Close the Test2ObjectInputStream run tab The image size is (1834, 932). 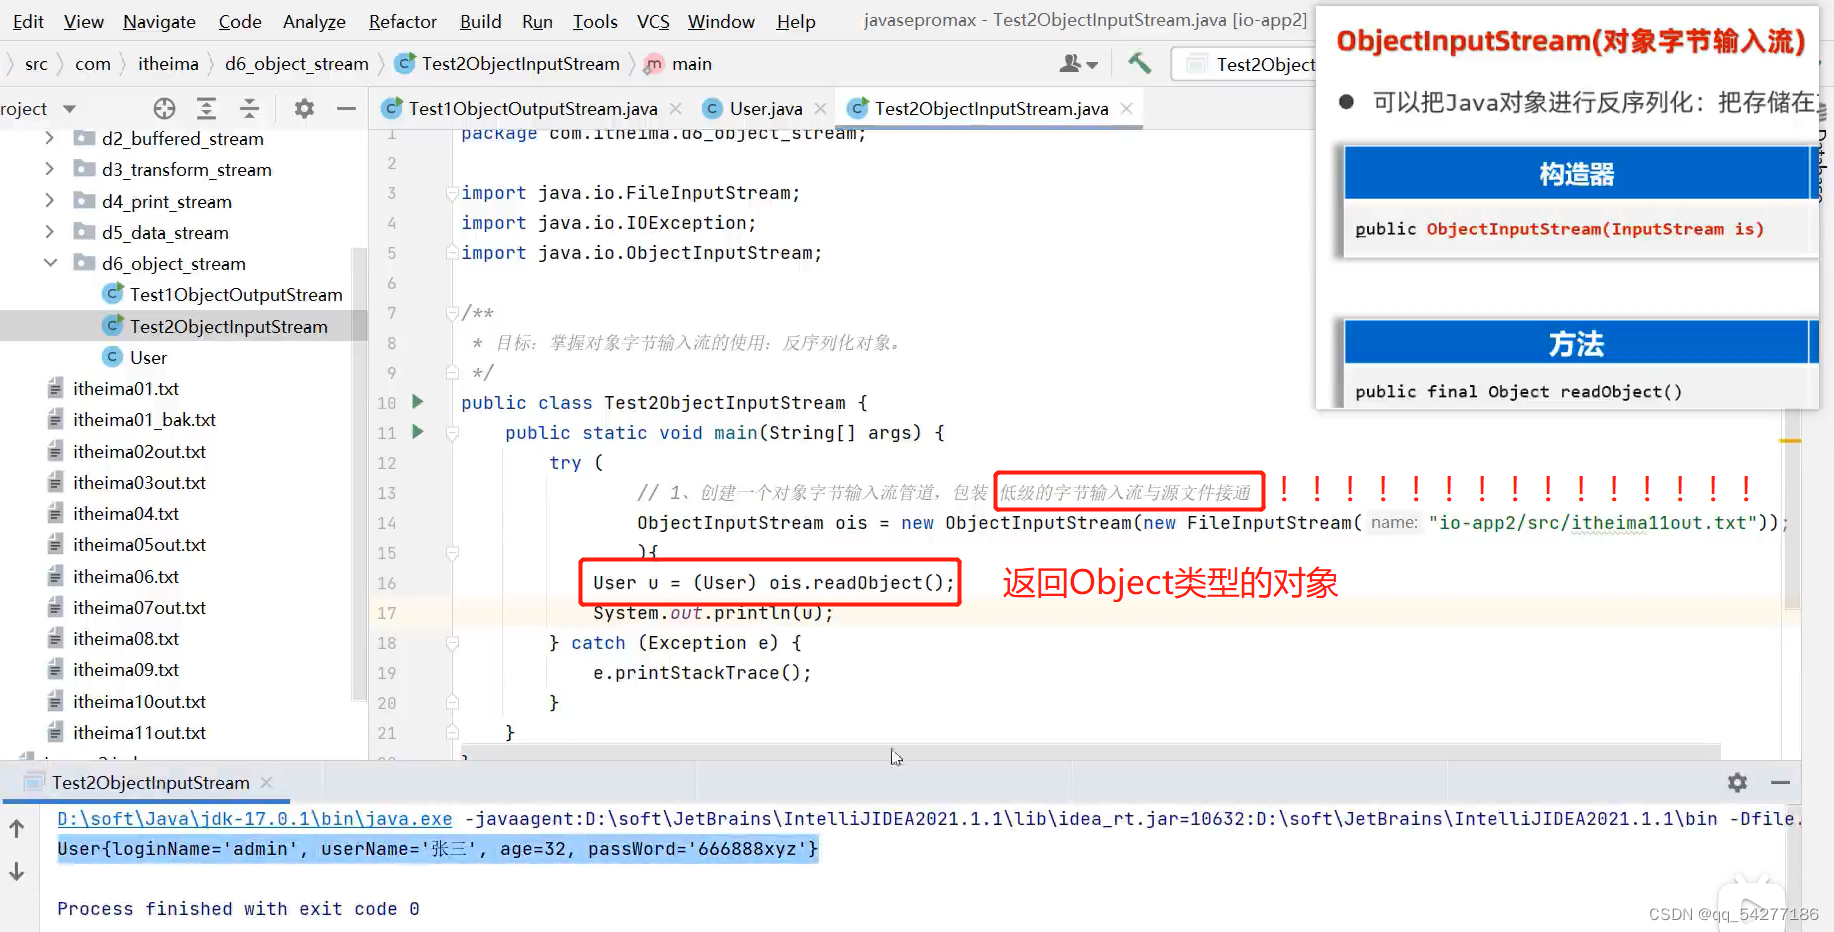tap(266, 782)
